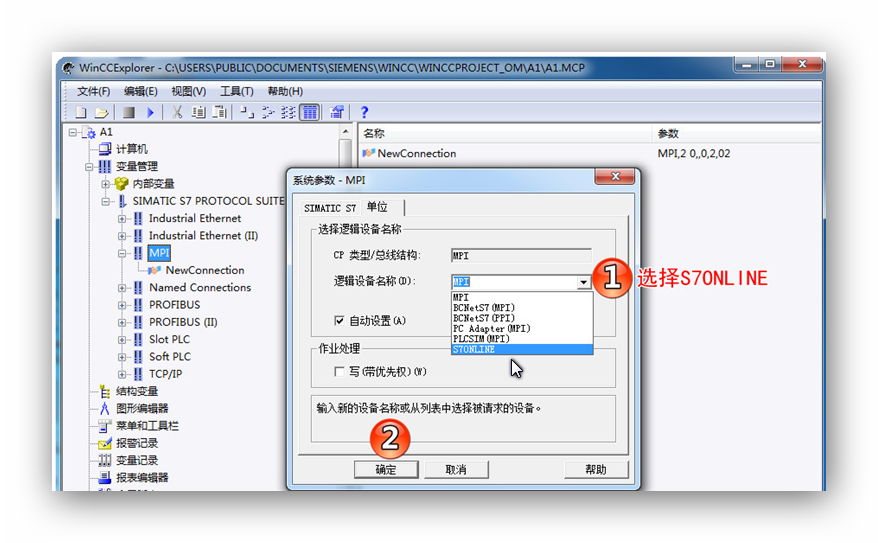This screenshot has height=543, width=878.
Task: Open the 编辑(E) menu
Action: (141, 91)
